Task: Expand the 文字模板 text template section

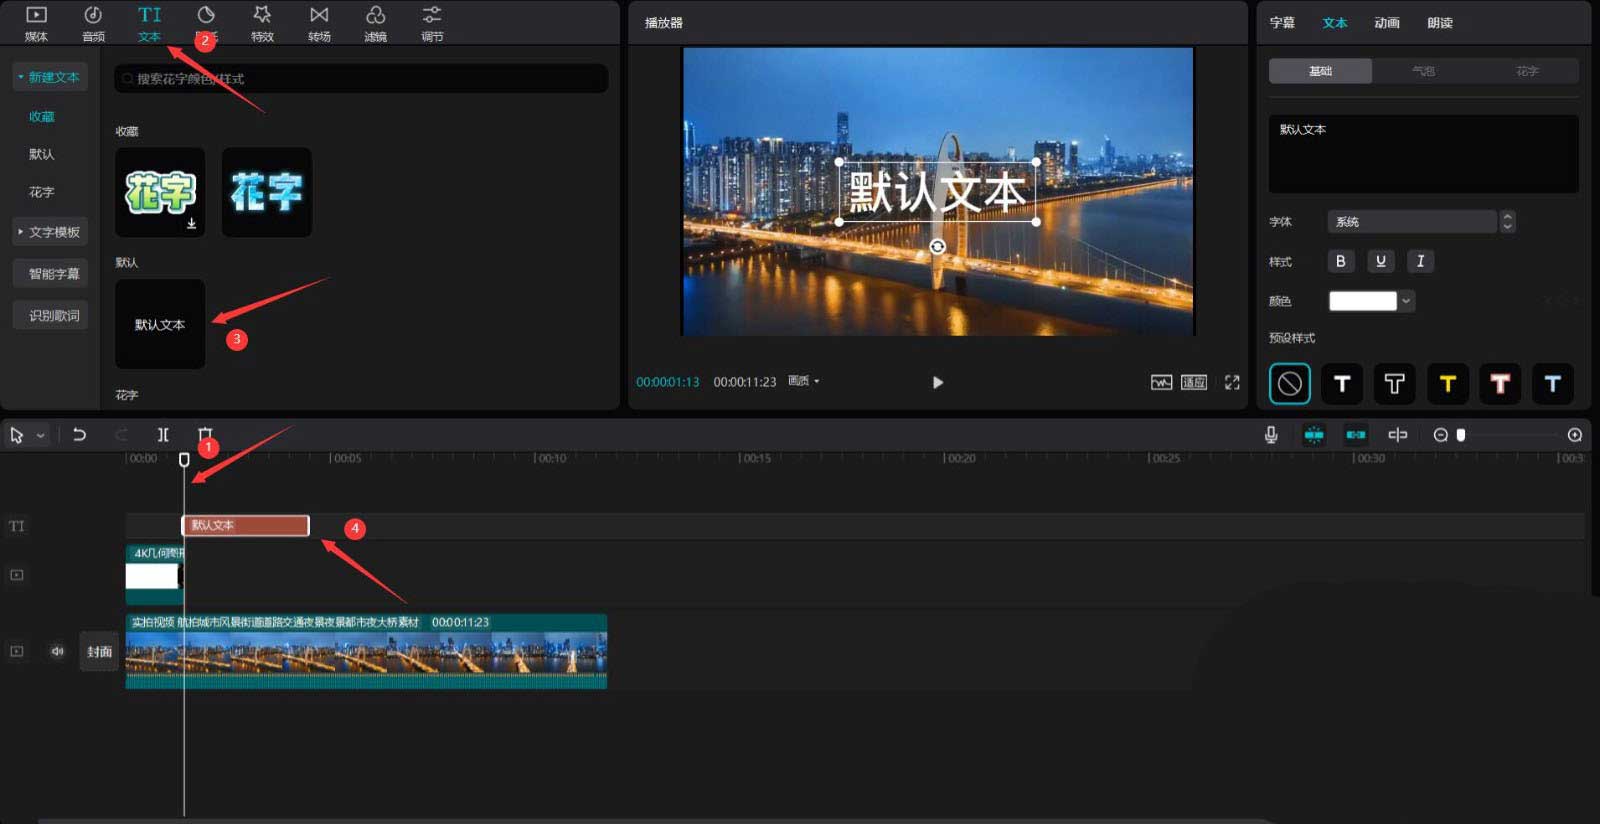Action: (x=50, y=232)
